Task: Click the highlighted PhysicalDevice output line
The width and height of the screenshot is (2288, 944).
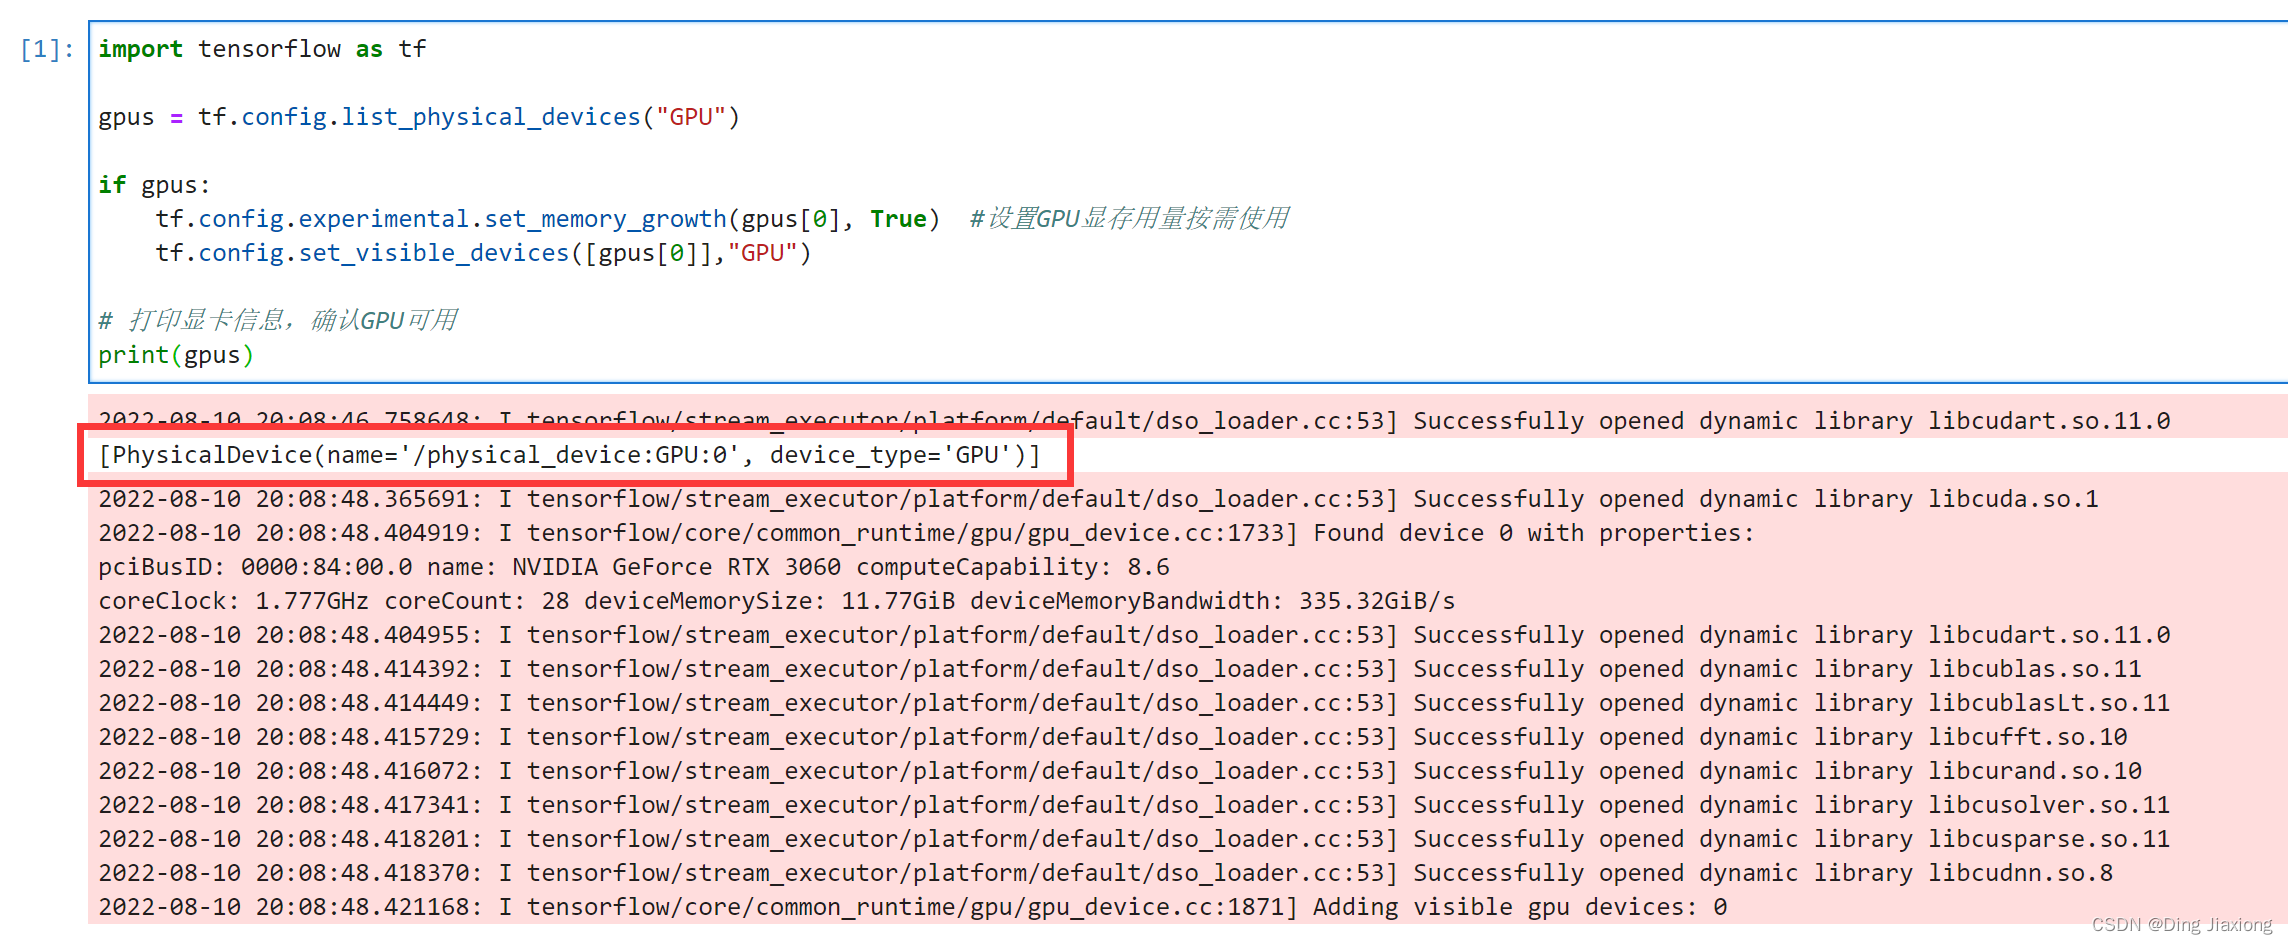Action: click(x=569, y=455)
